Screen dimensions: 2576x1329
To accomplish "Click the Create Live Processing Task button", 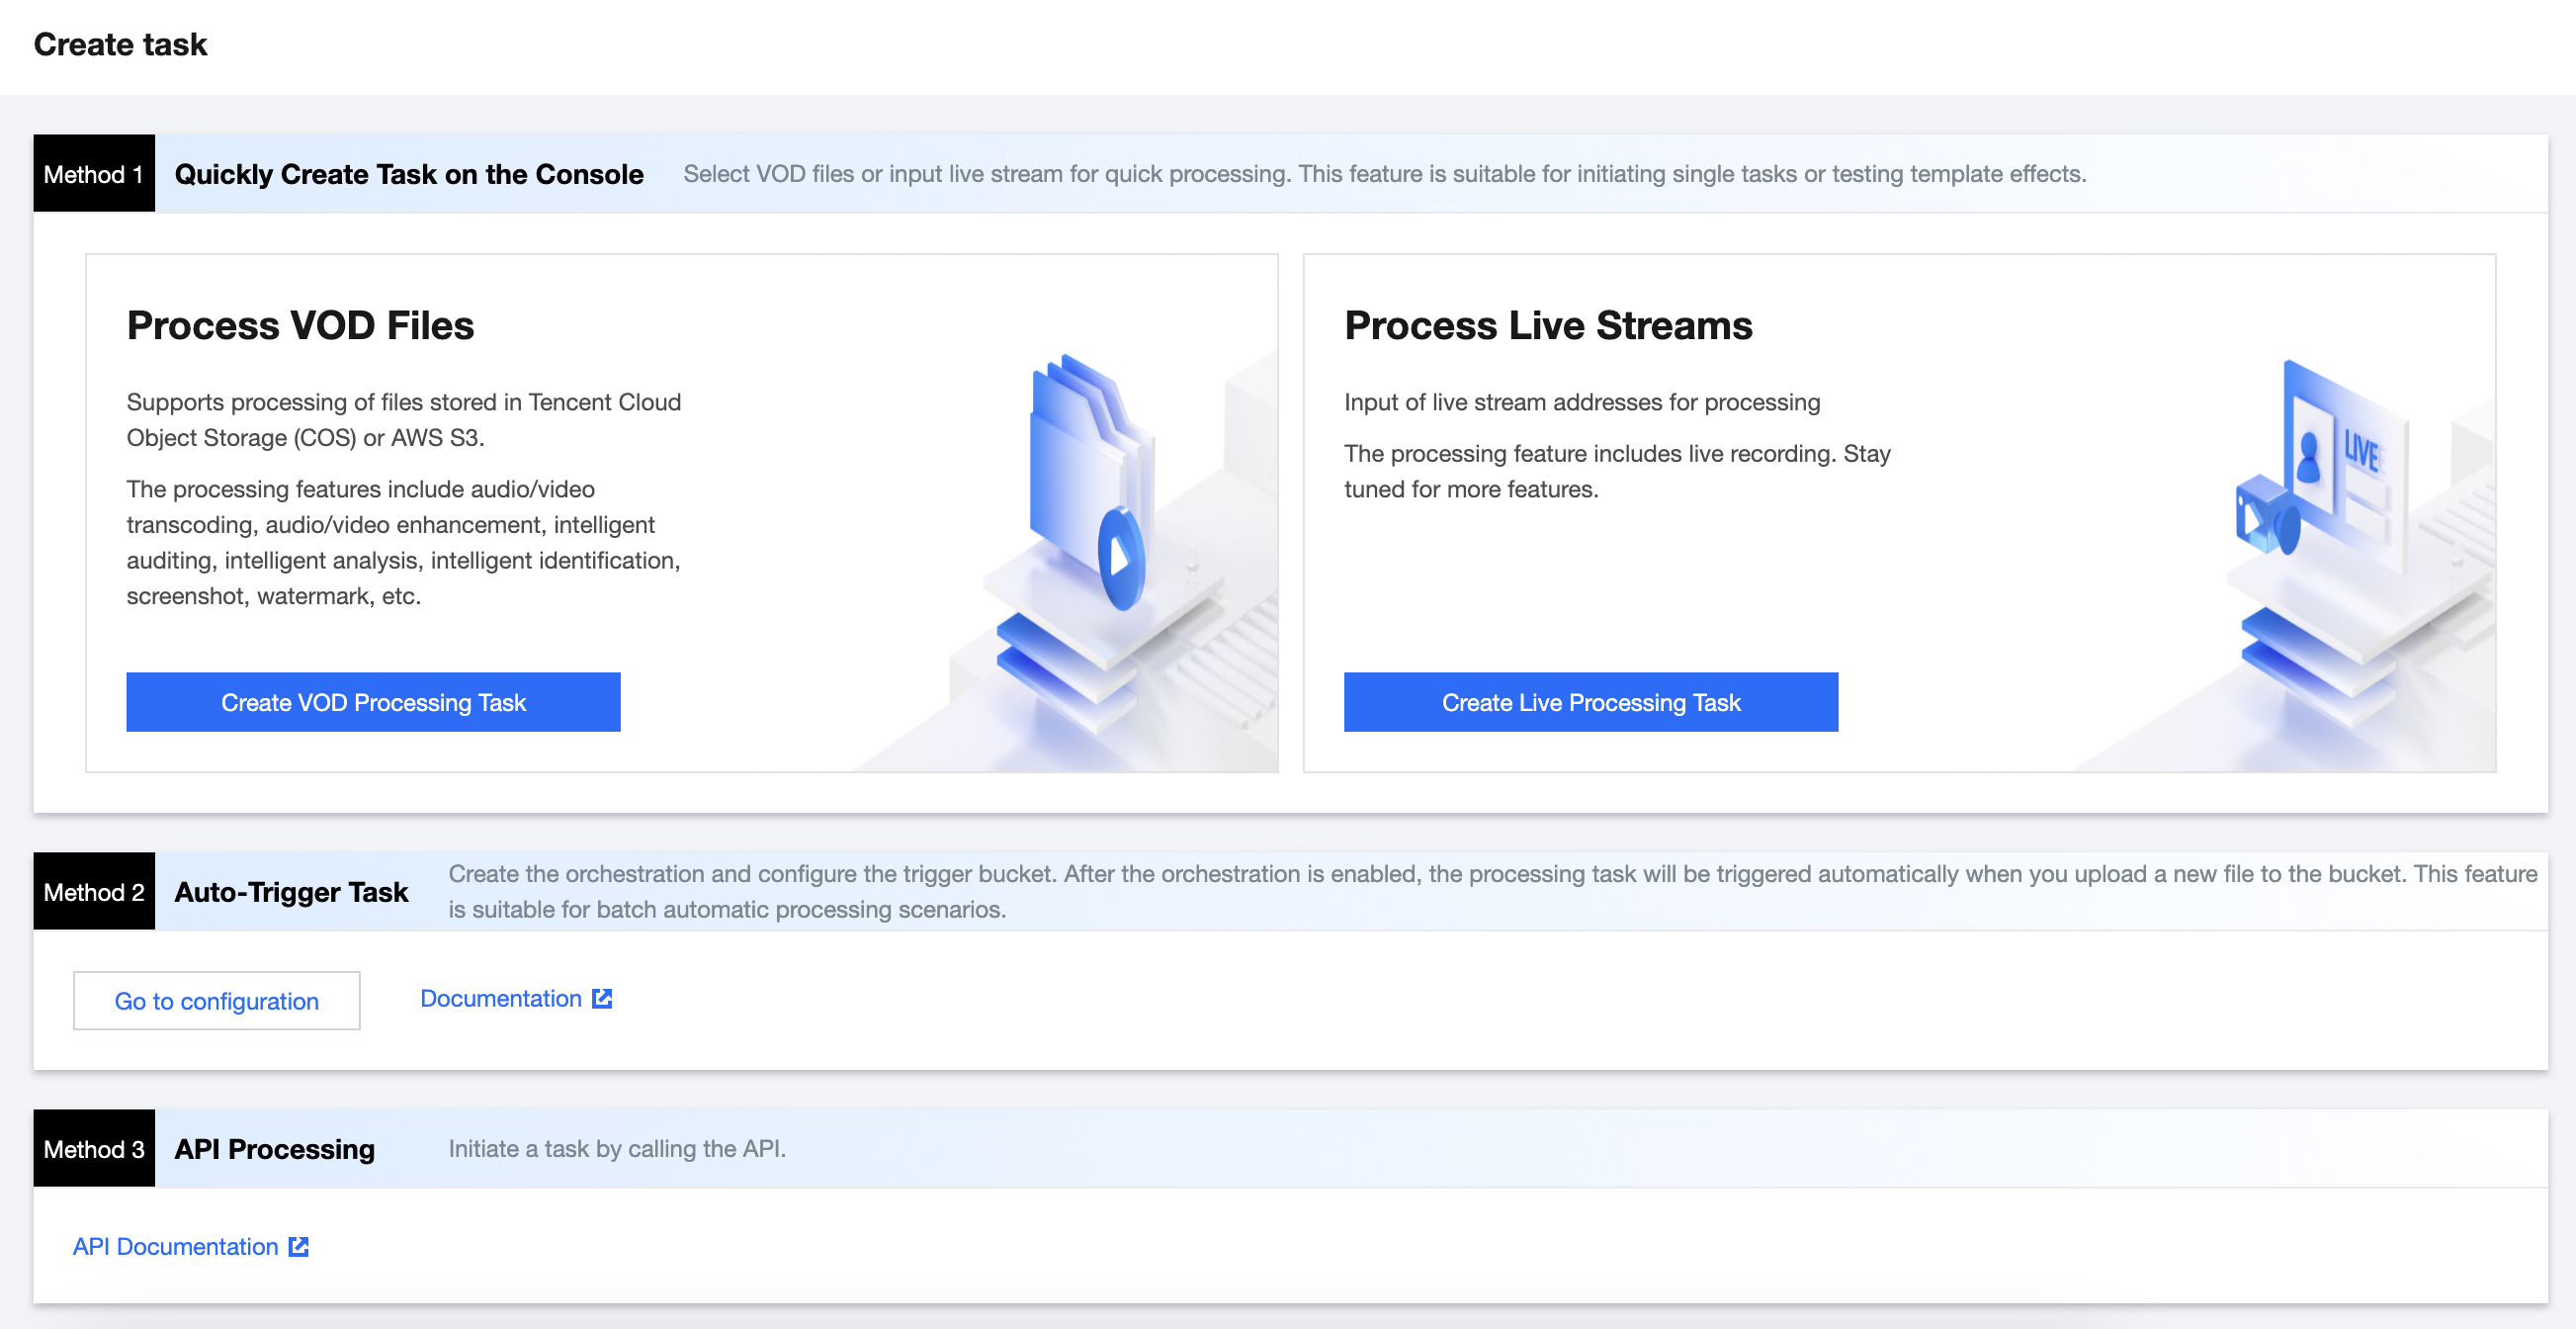I will click(1590, 702).
